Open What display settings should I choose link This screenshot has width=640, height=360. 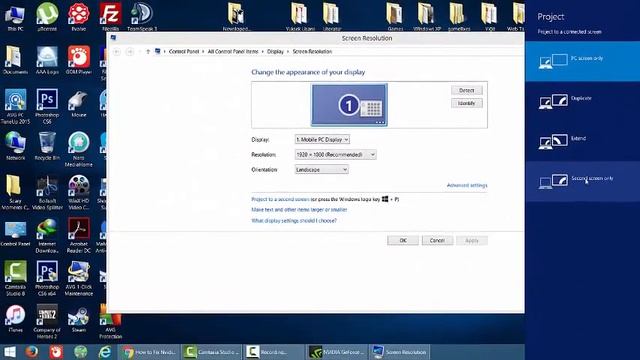[293, 220]
